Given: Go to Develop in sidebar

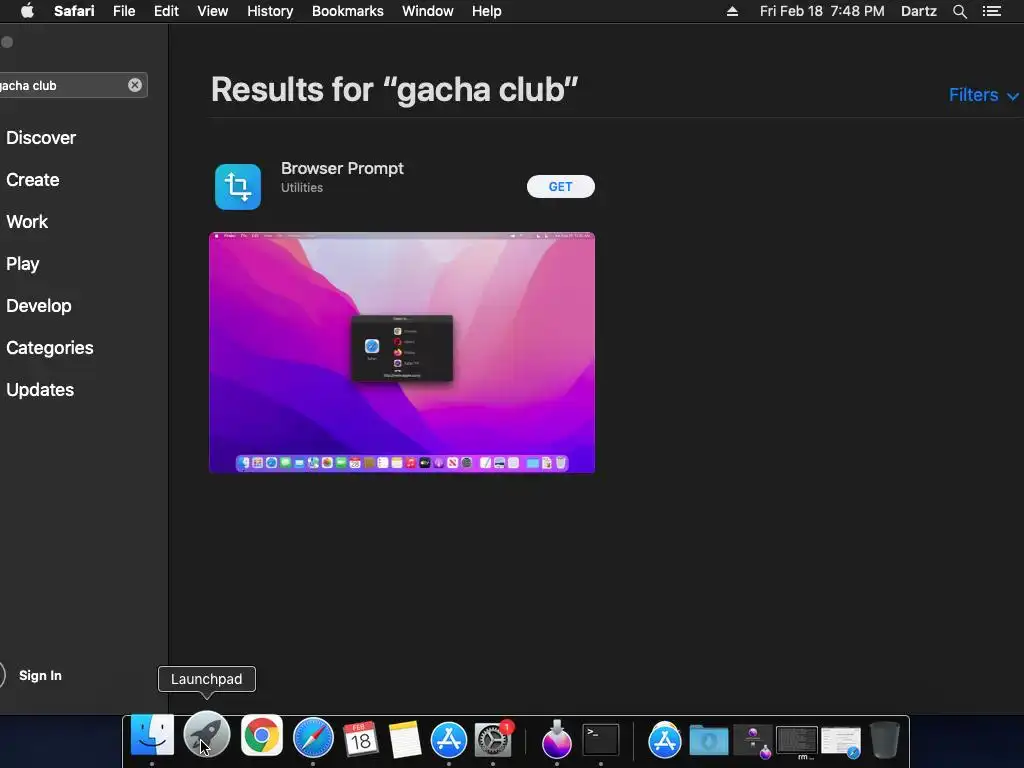Looking at the screenshot, I should pyautogui.click(x=39, y=306).
